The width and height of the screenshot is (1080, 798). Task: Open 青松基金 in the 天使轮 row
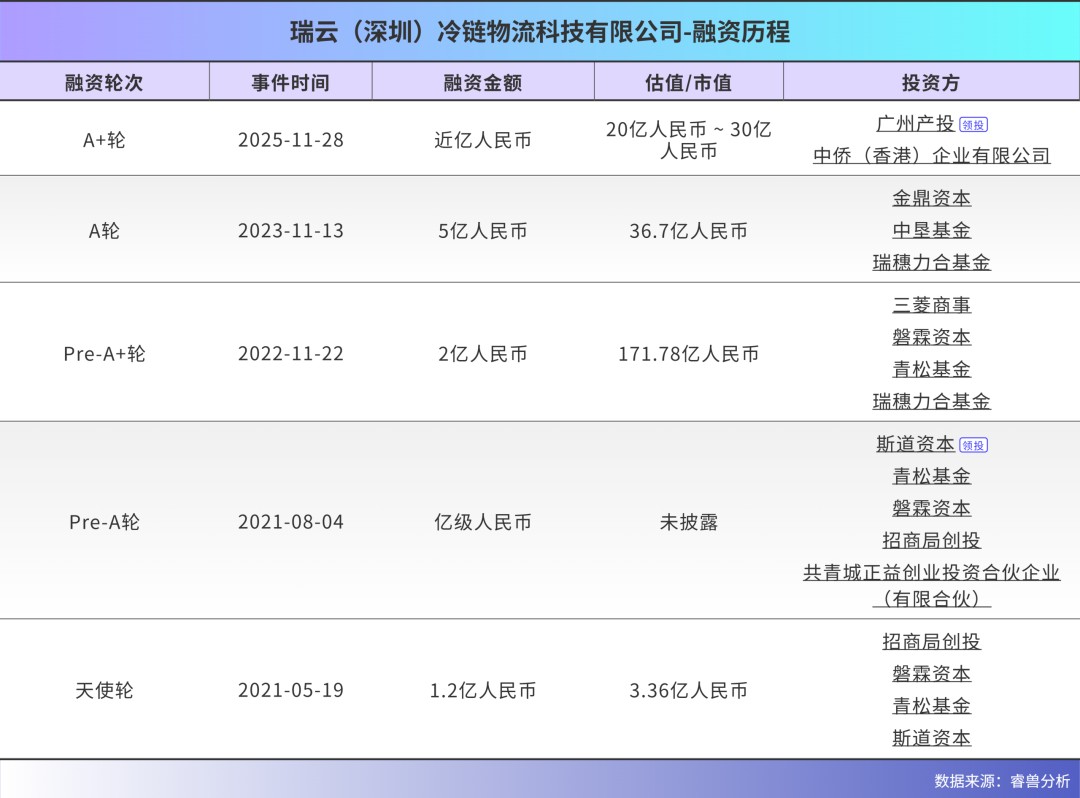tap(932, 705)
